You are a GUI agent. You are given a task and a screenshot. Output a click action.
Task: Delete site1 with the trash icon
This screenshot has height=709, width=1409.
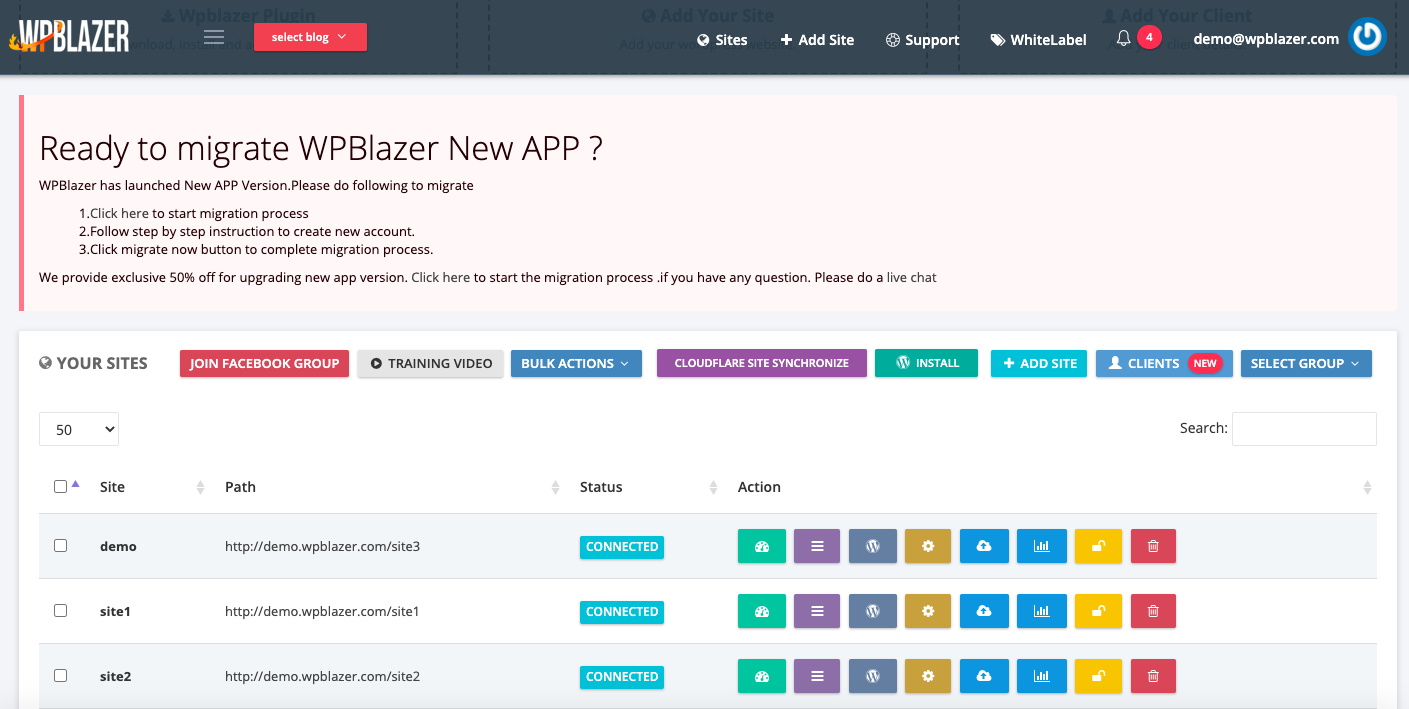[1153, 611]
